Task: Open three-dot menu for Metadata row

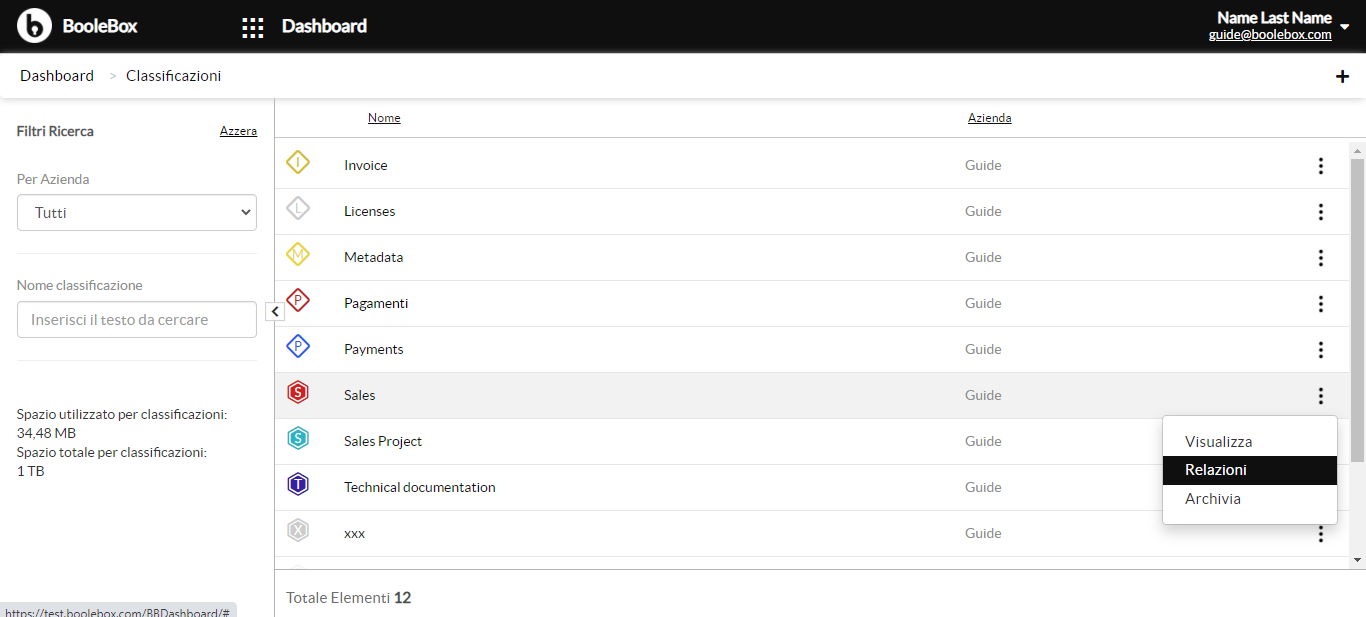Action: (1321, 258)
